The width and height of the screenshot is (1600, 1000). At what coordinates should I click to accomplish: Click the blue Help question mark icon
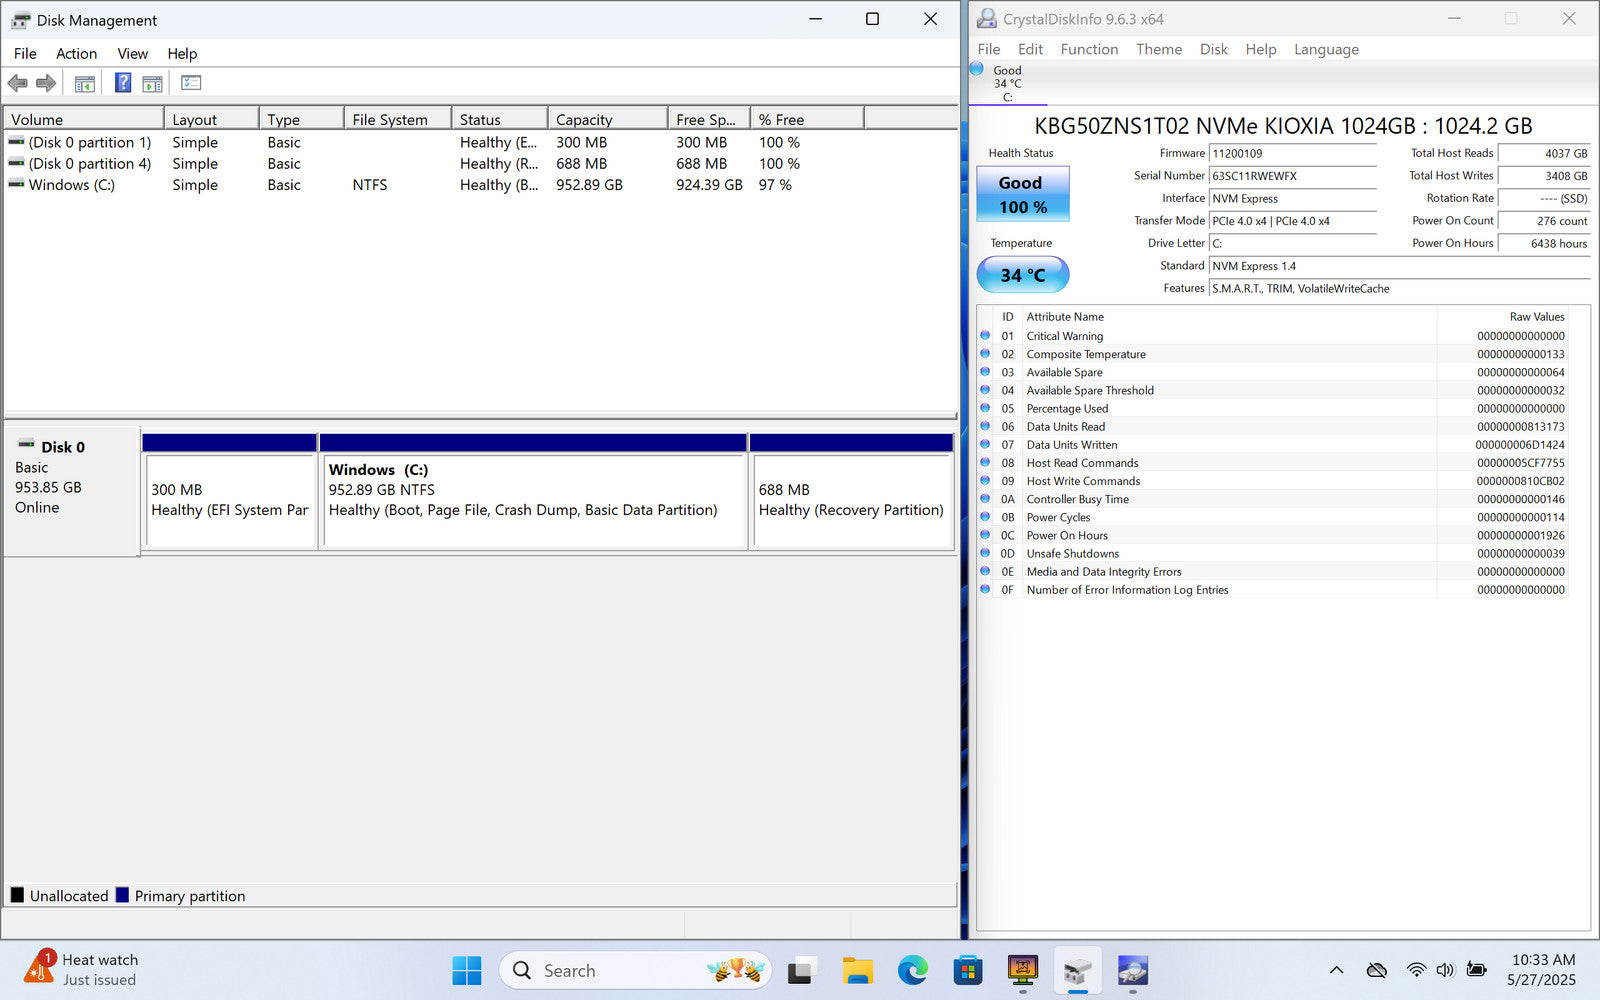[x=123, y=83]
